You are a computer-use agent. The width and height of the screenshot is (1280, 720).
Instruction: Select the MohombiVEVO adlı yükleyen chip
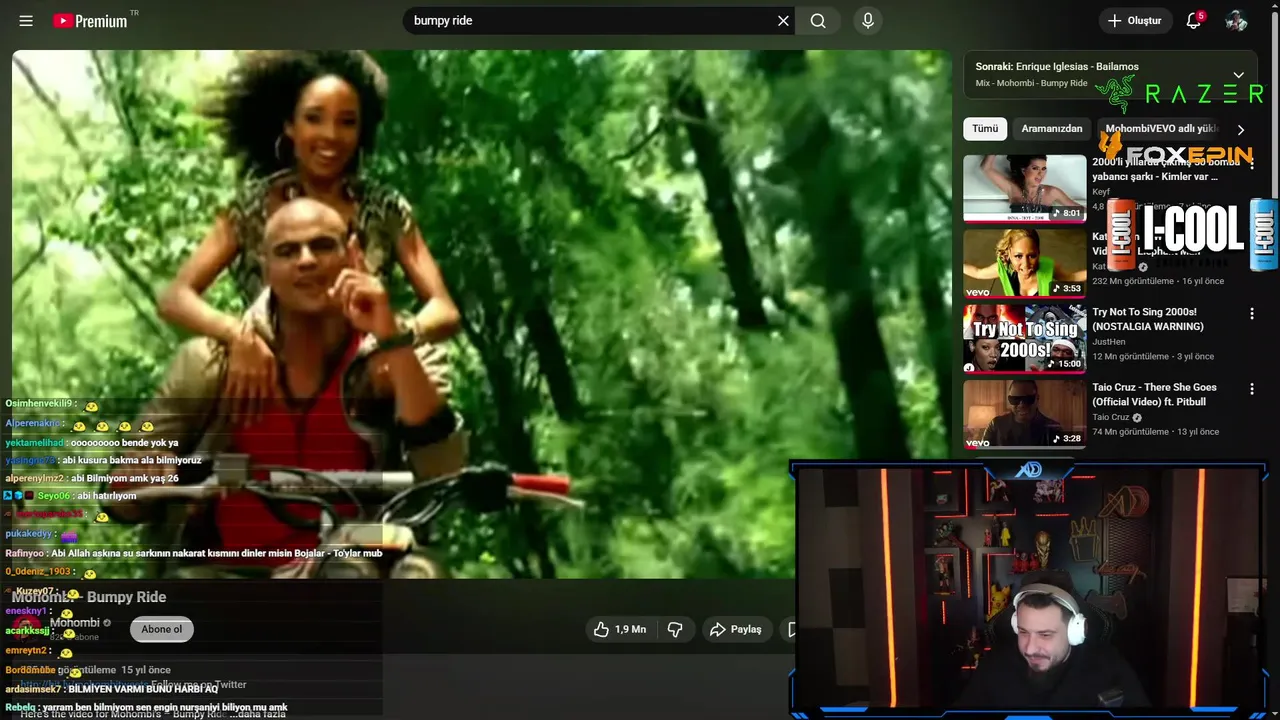tap(1162, 129)
